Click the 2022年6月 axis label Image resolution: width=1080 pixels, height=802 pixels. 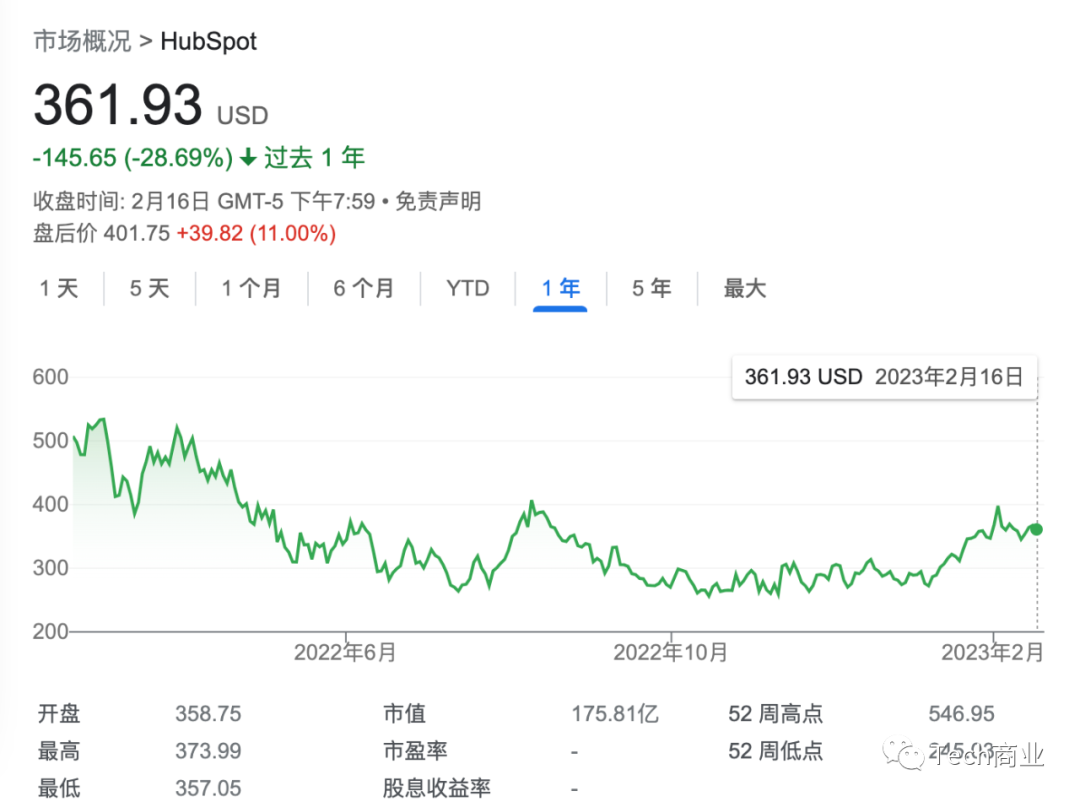click(345, 652)
